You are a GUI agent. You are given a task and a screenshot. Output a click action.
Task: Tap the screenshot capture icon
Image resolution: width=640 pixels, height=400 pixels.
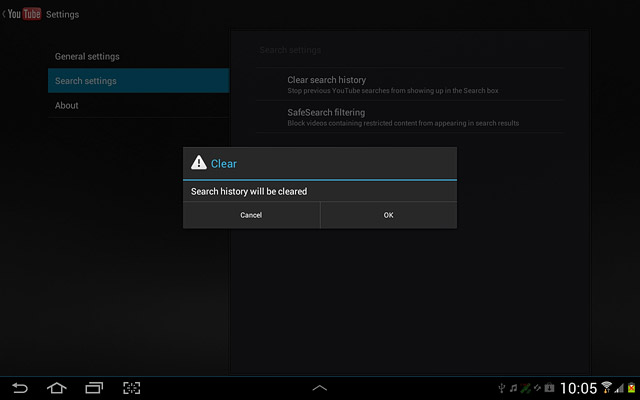131,388
